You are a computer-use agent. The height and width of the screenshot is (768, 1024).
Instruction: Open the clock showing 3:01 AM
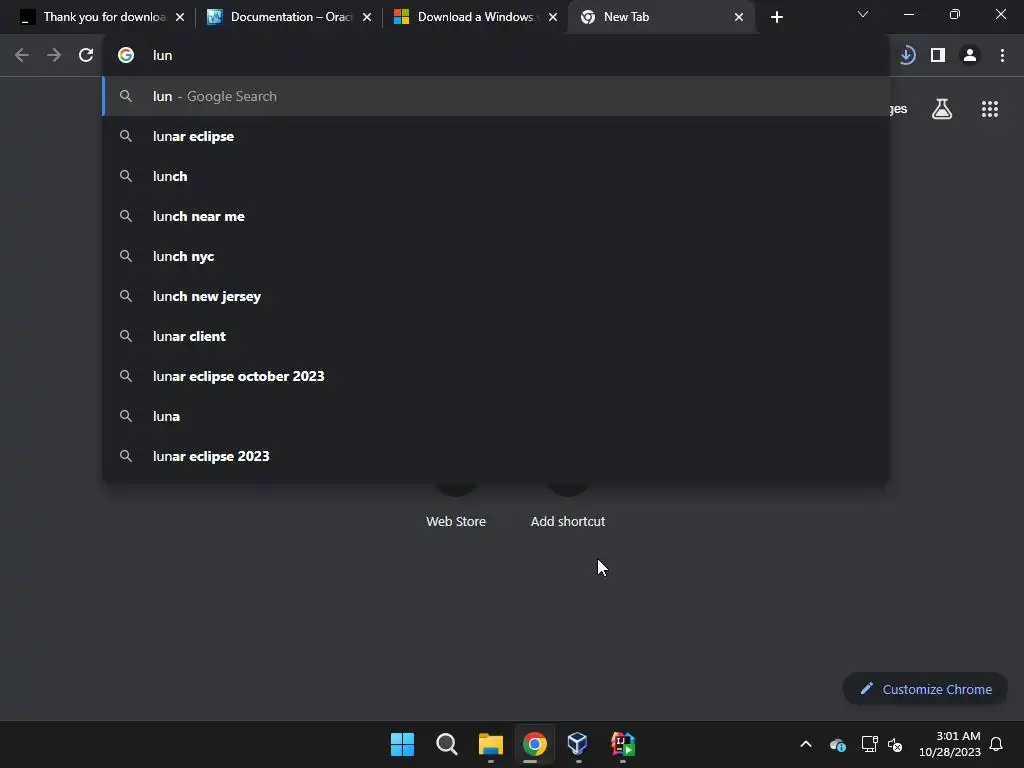[950, 744]
